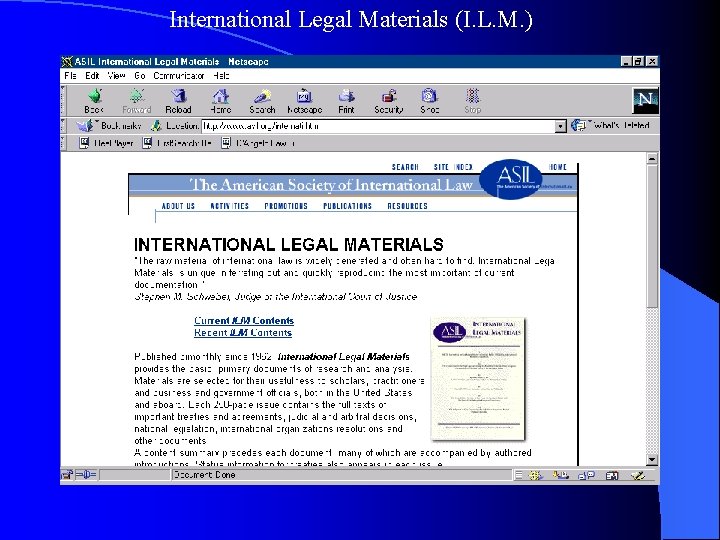
Task: Click in the Location URL field
Action: click(x=378, y=126)
